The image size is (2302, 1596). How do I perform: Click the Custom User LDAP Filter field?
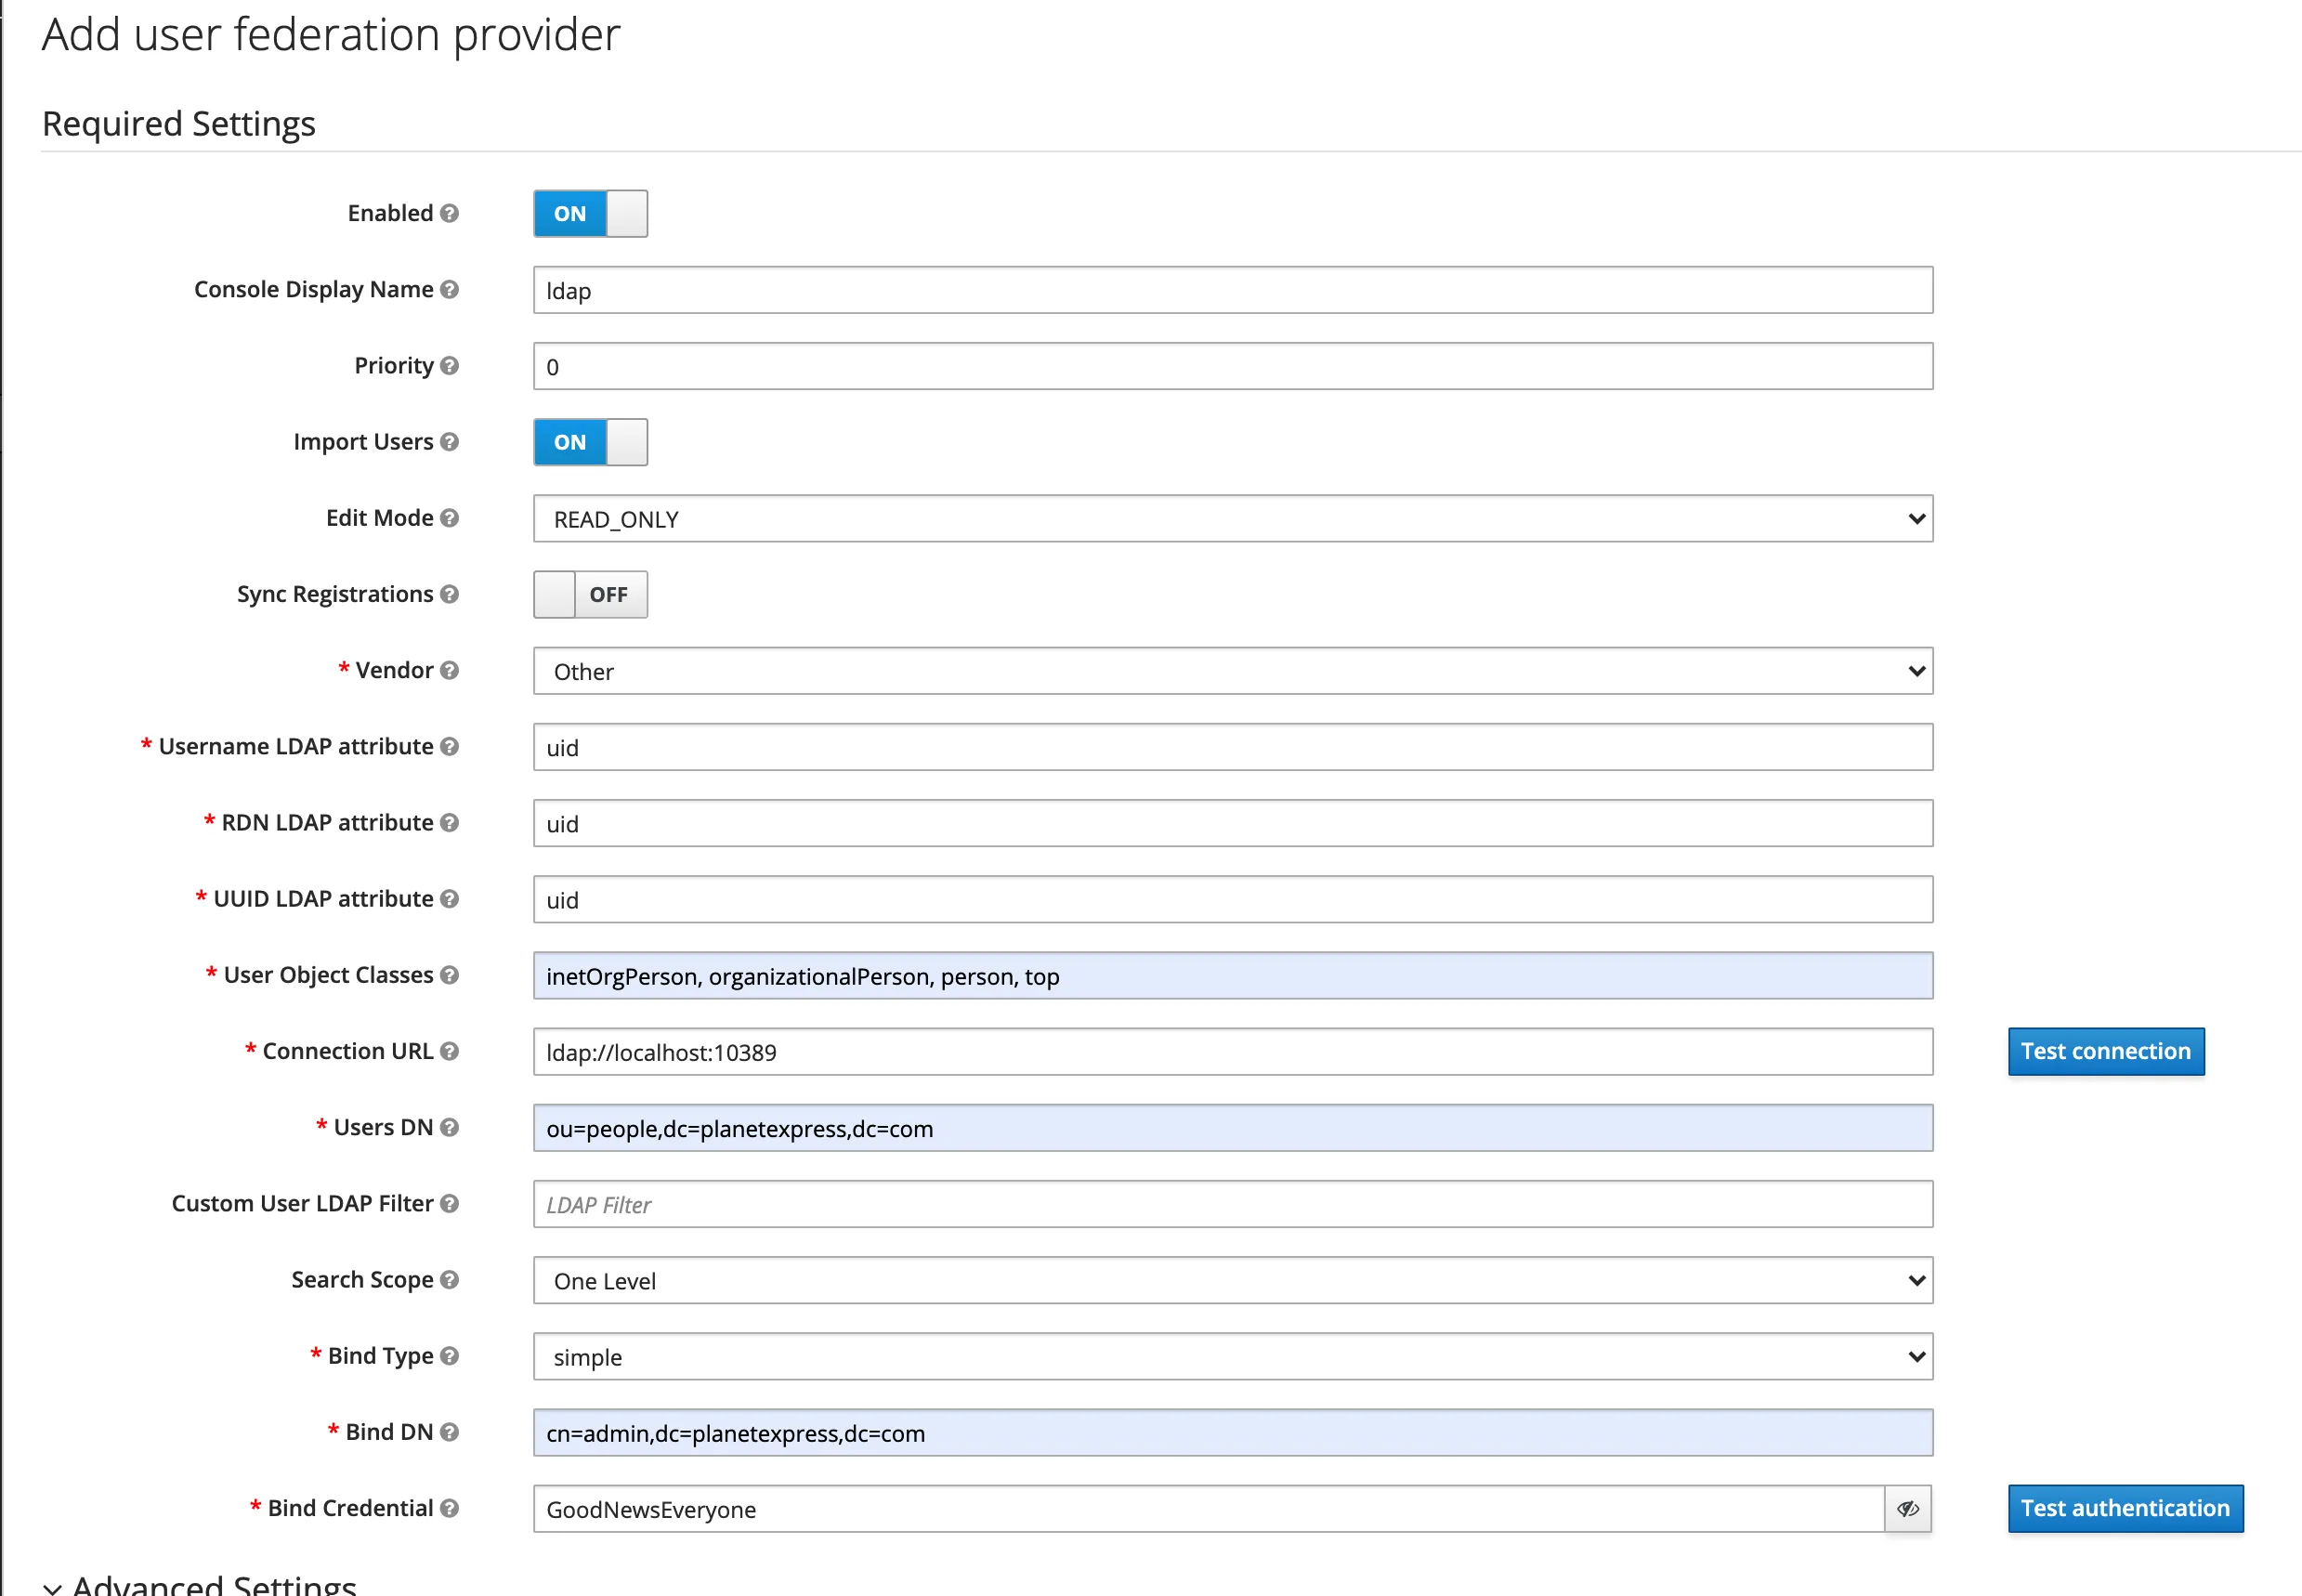click(x=1232, y=1205)
